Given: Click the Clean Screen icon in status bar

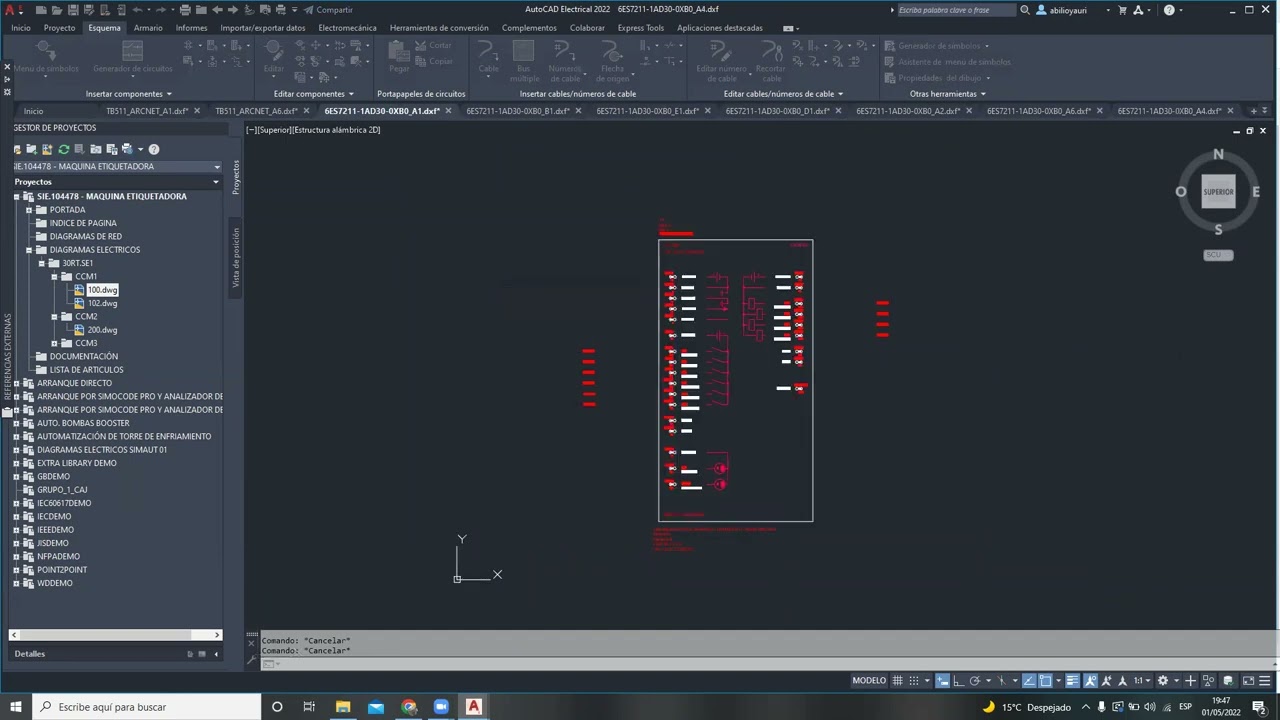Looking at the screenshot, I should [1248, 680].
